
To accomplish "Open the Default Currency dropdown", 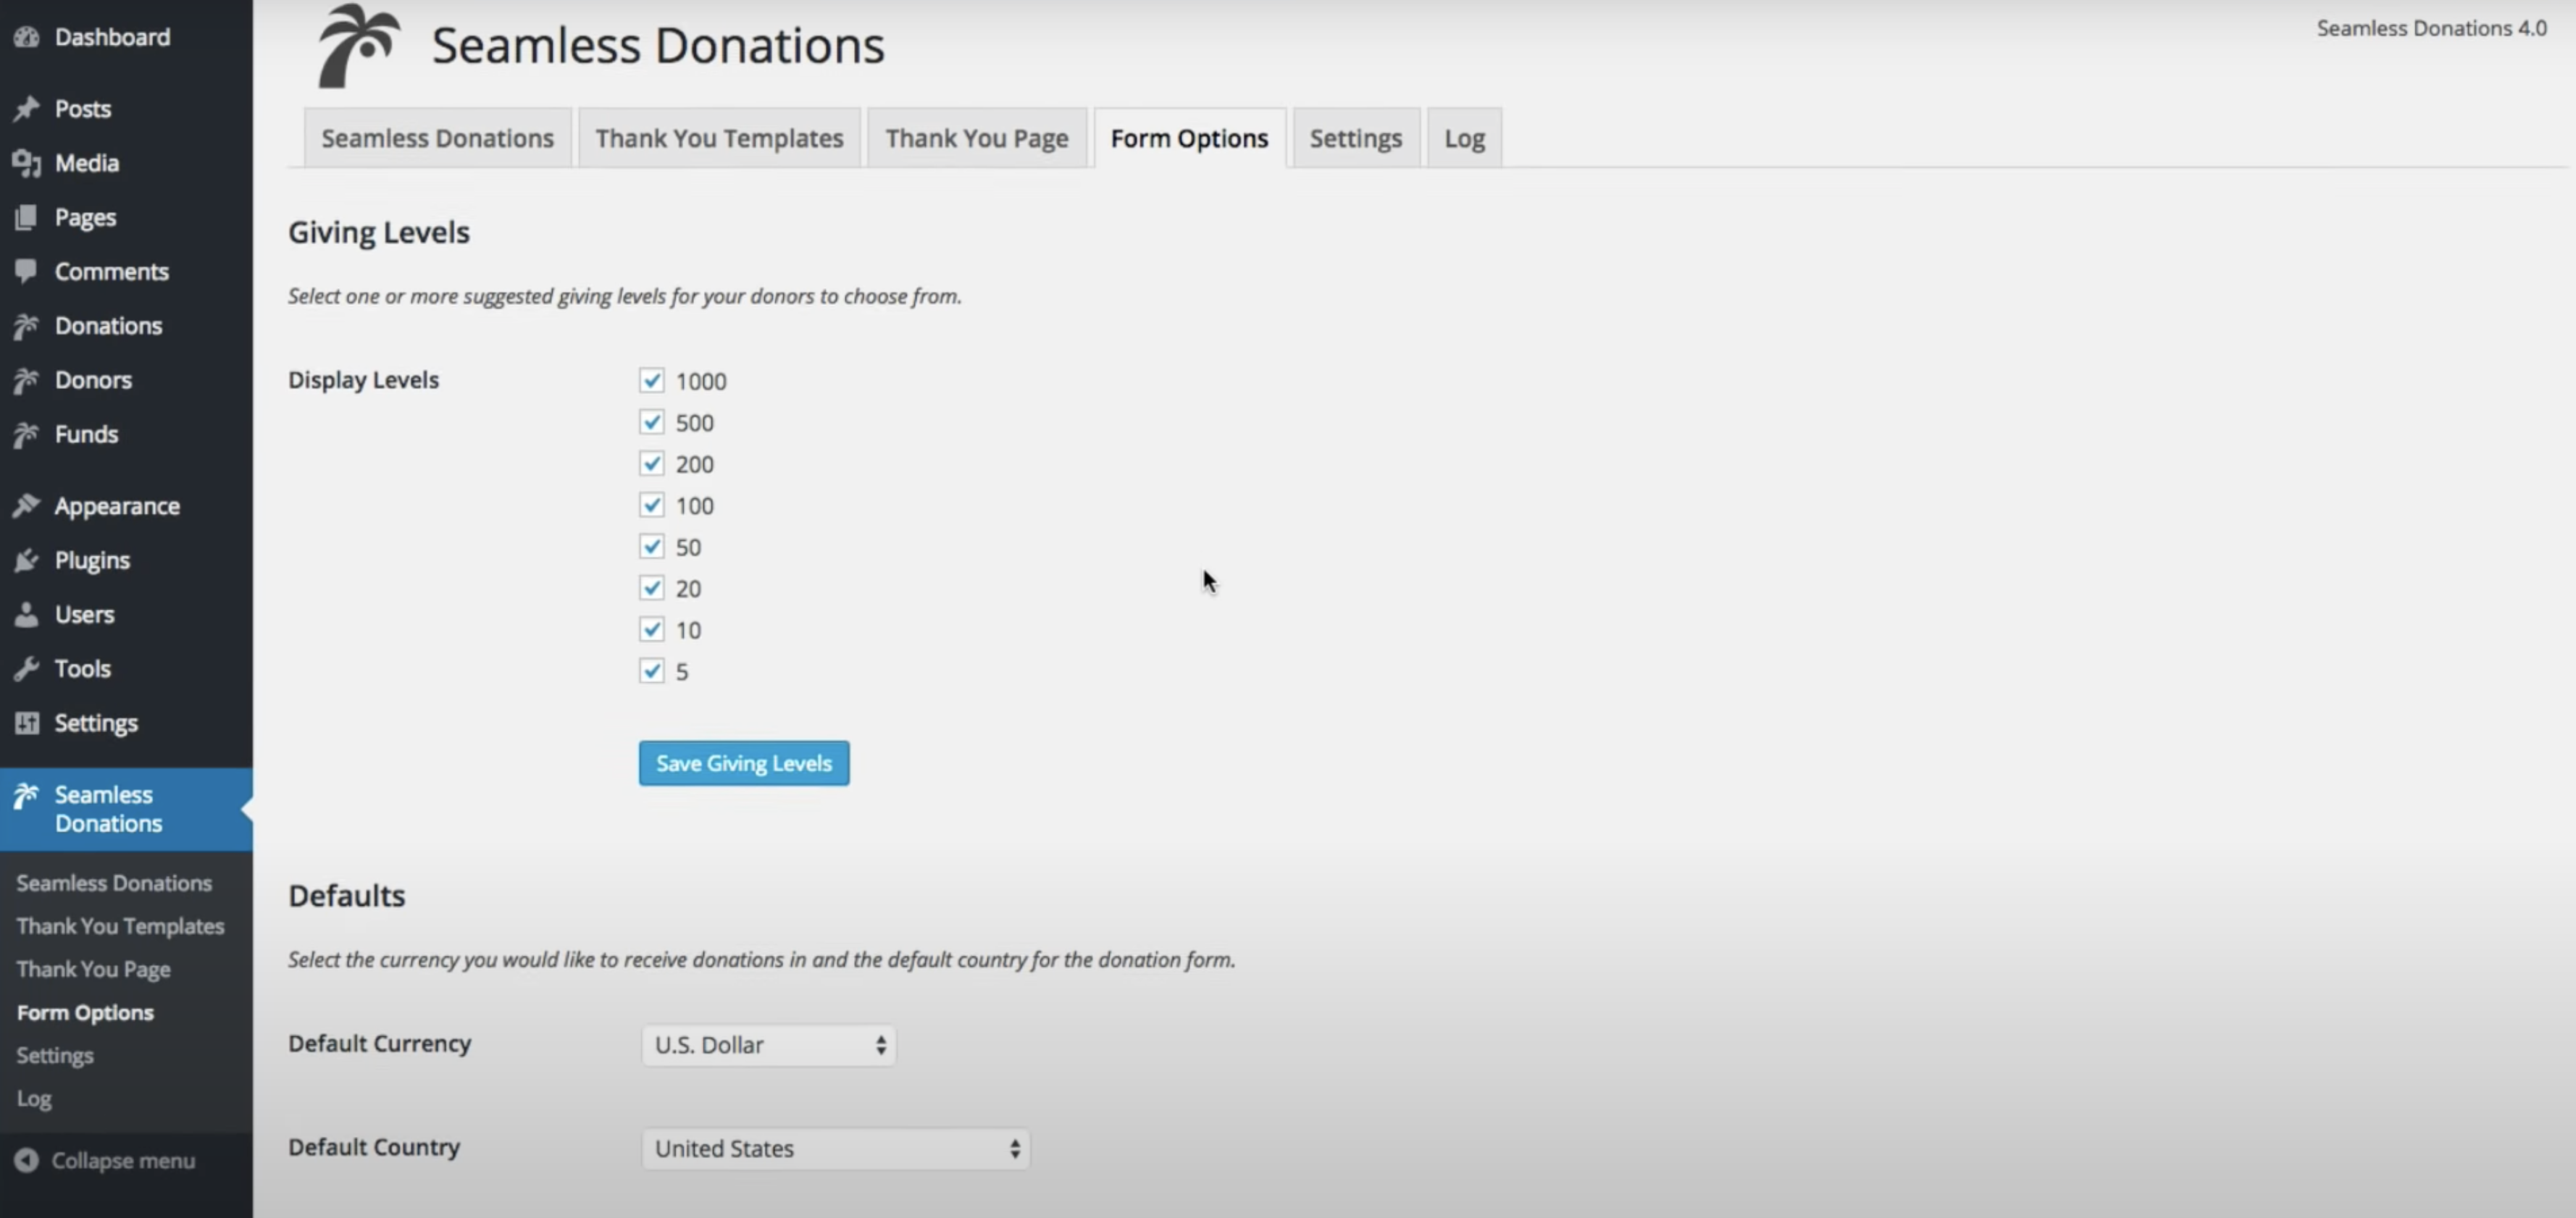I will coord(768,1045).
